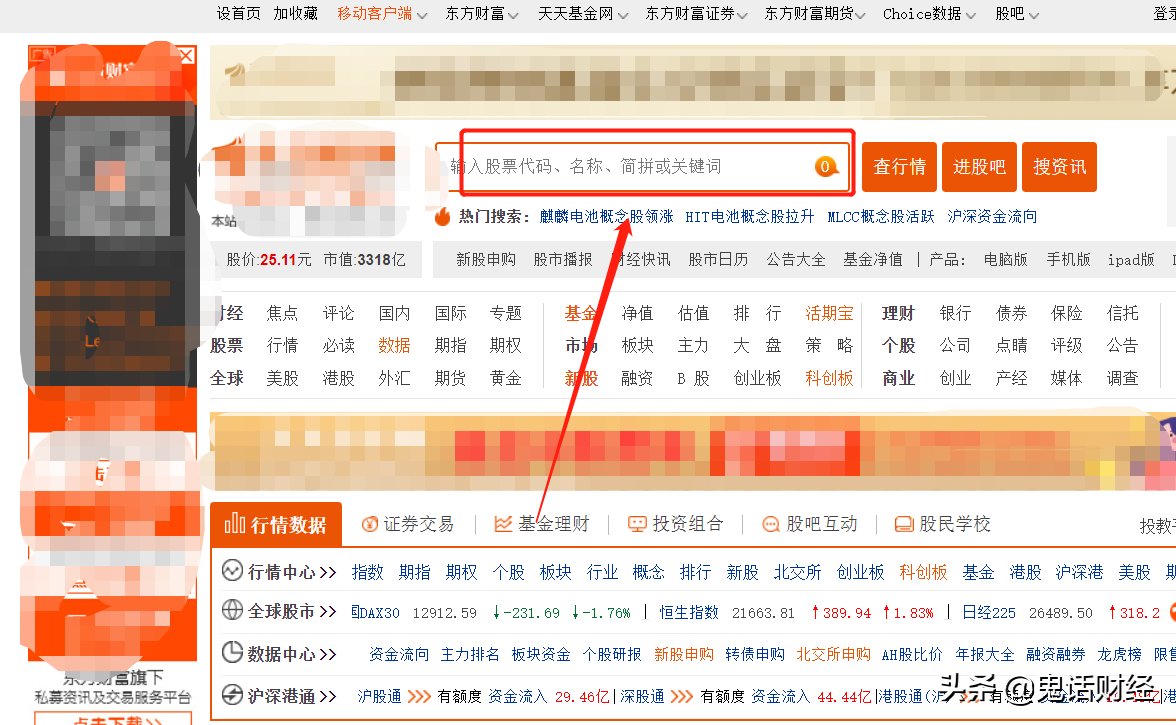This screenshot has width=1176, height=725.
Task: Expand the 天天基金网 dropdown
Action: point(622,15)
